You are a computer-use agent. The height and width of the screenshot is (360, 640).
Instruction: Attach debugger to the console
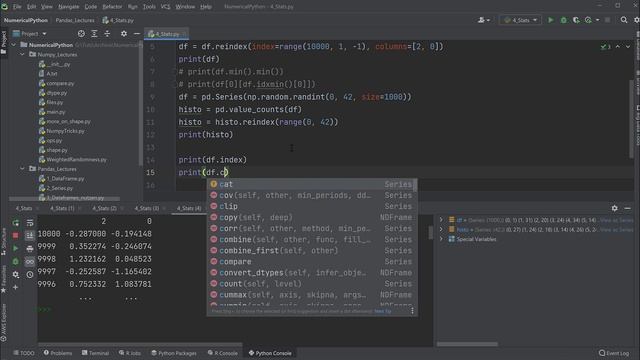(16, 261)
